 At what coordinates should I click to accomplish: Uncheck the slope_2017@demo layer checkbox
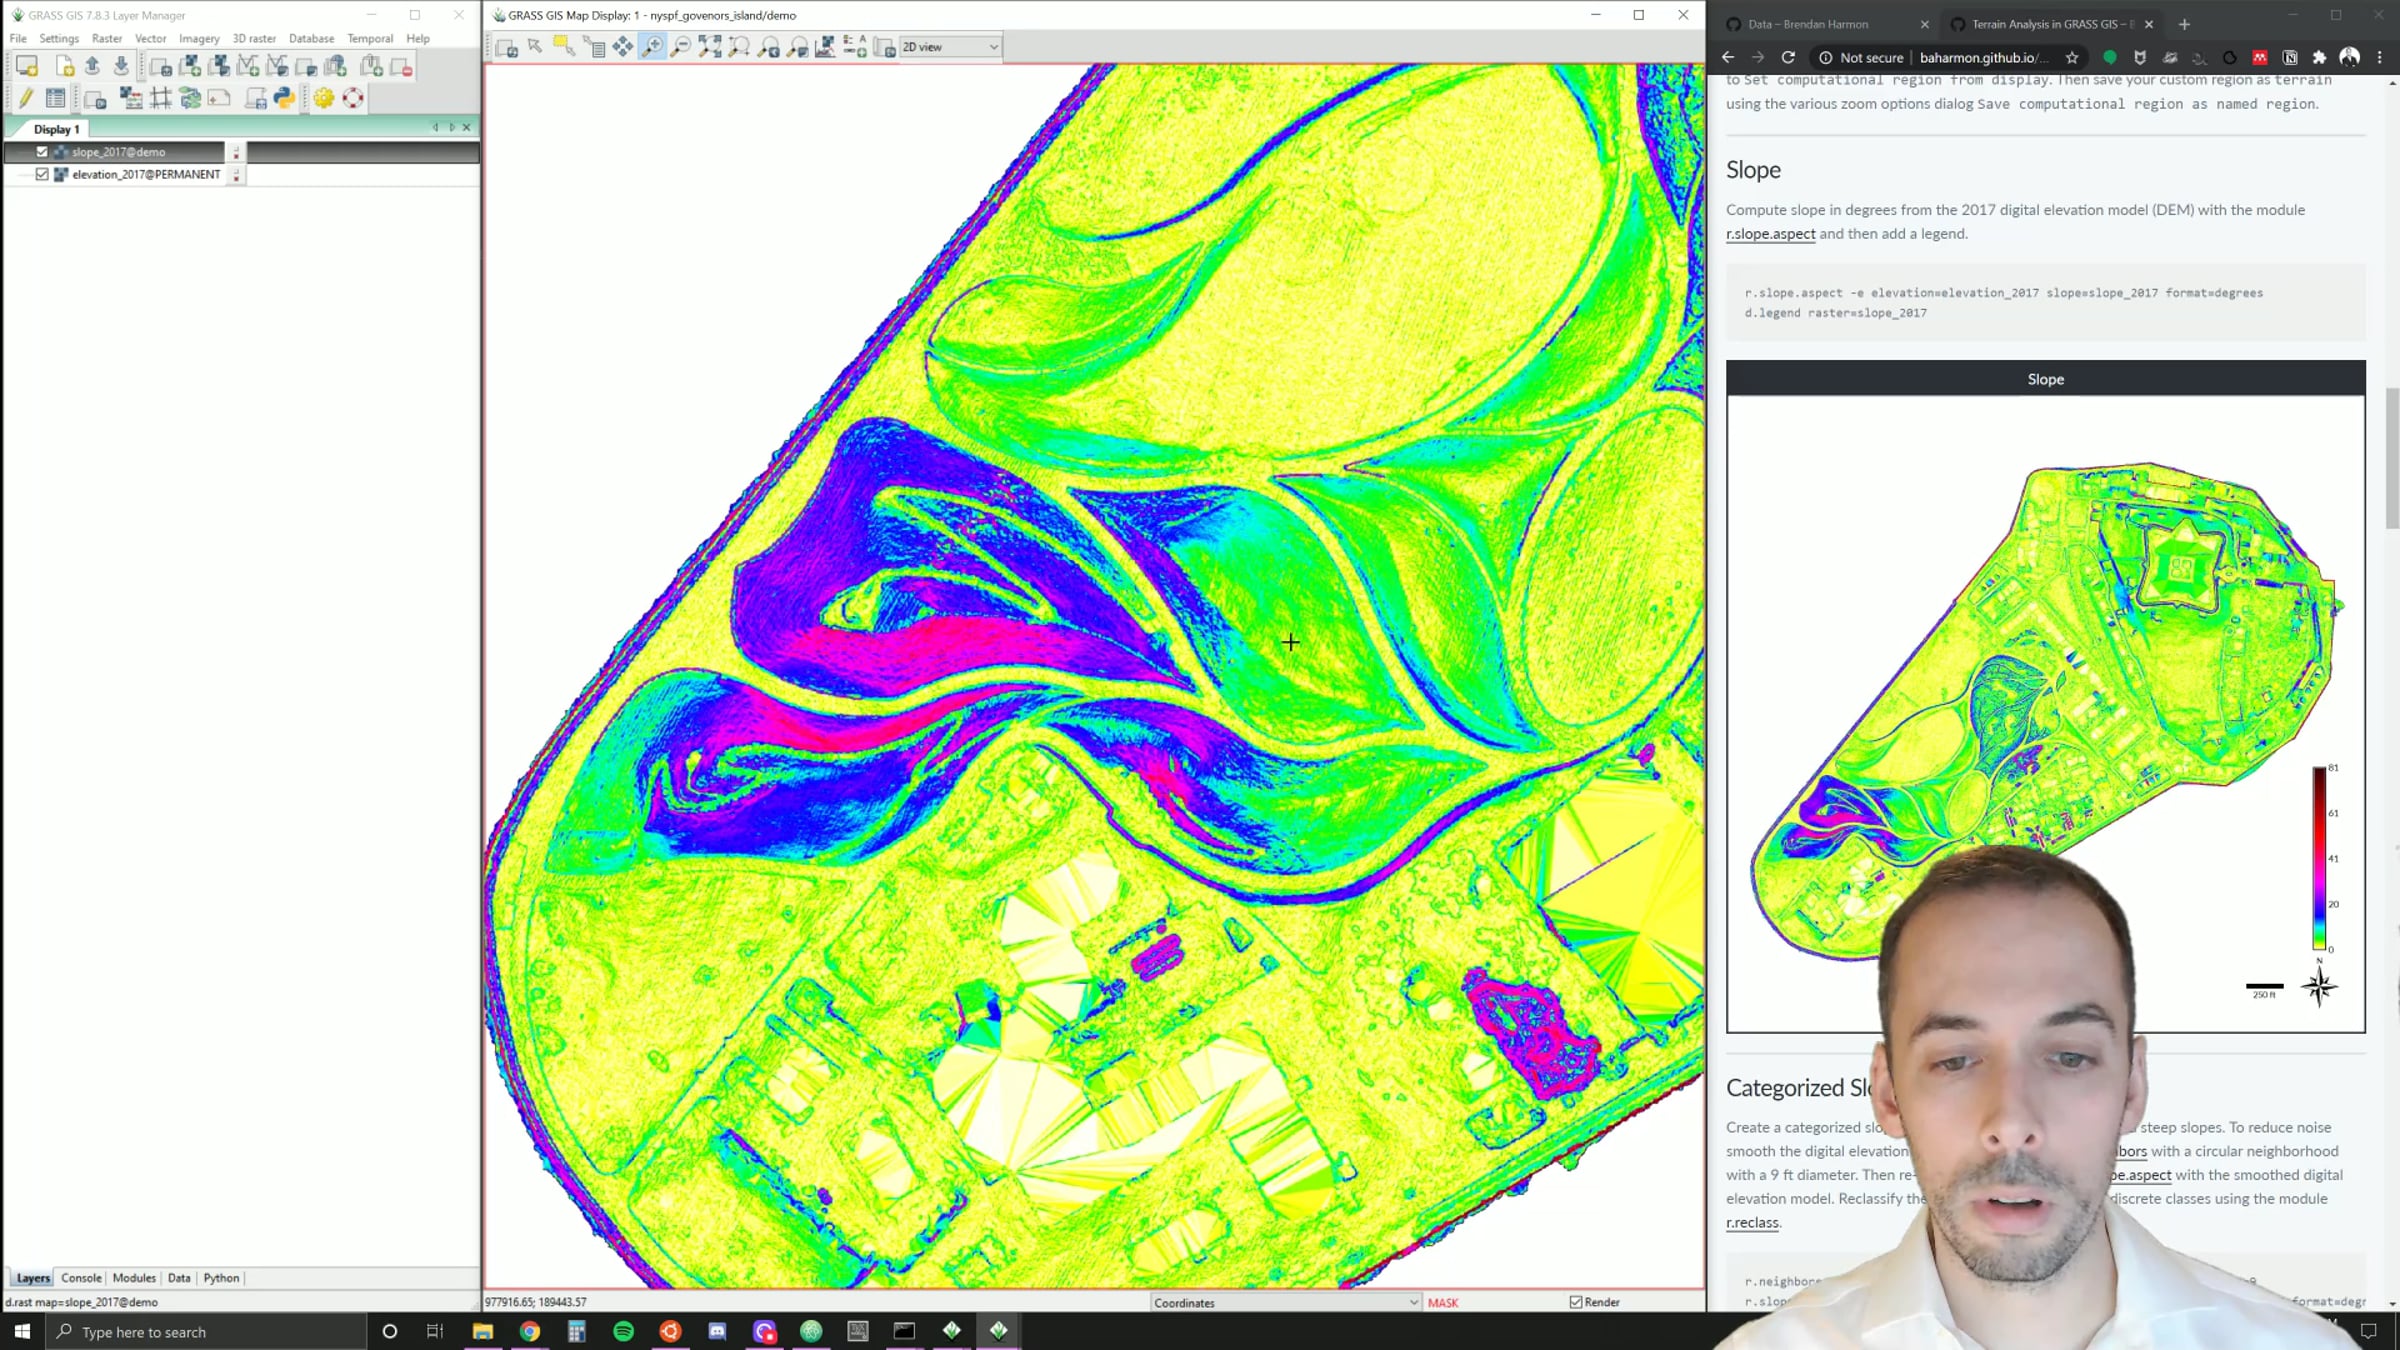[x=42, y=152]
